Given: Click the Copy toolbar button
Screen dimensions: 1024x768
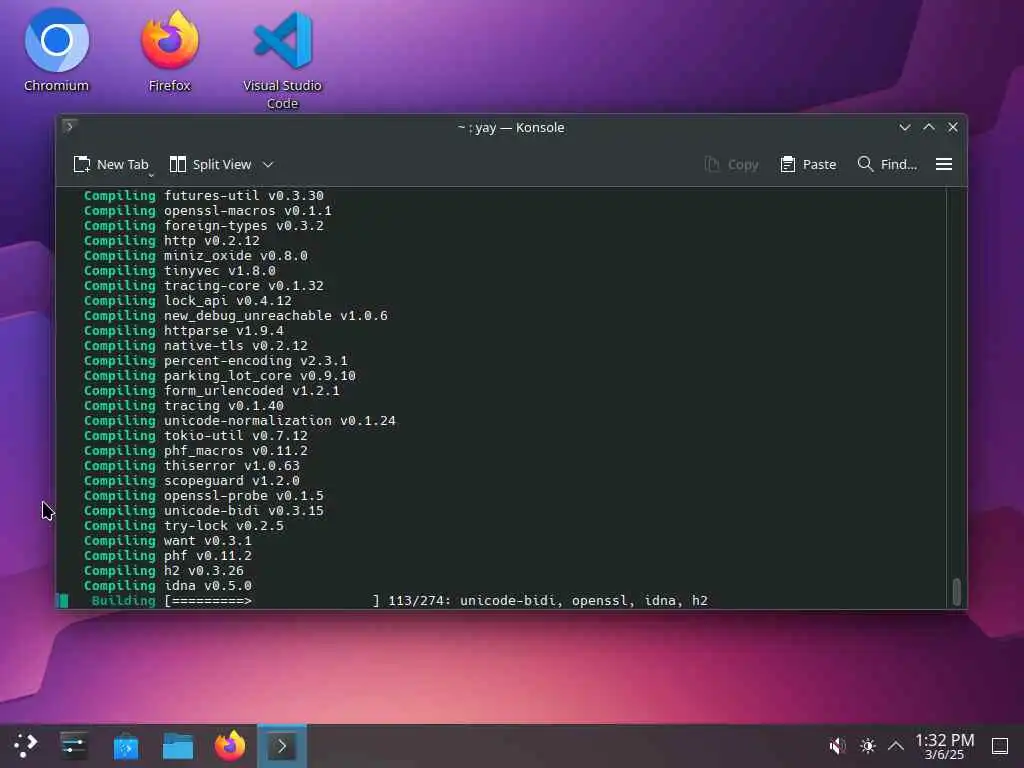Looking at the screenshot, I should (731, 165).
